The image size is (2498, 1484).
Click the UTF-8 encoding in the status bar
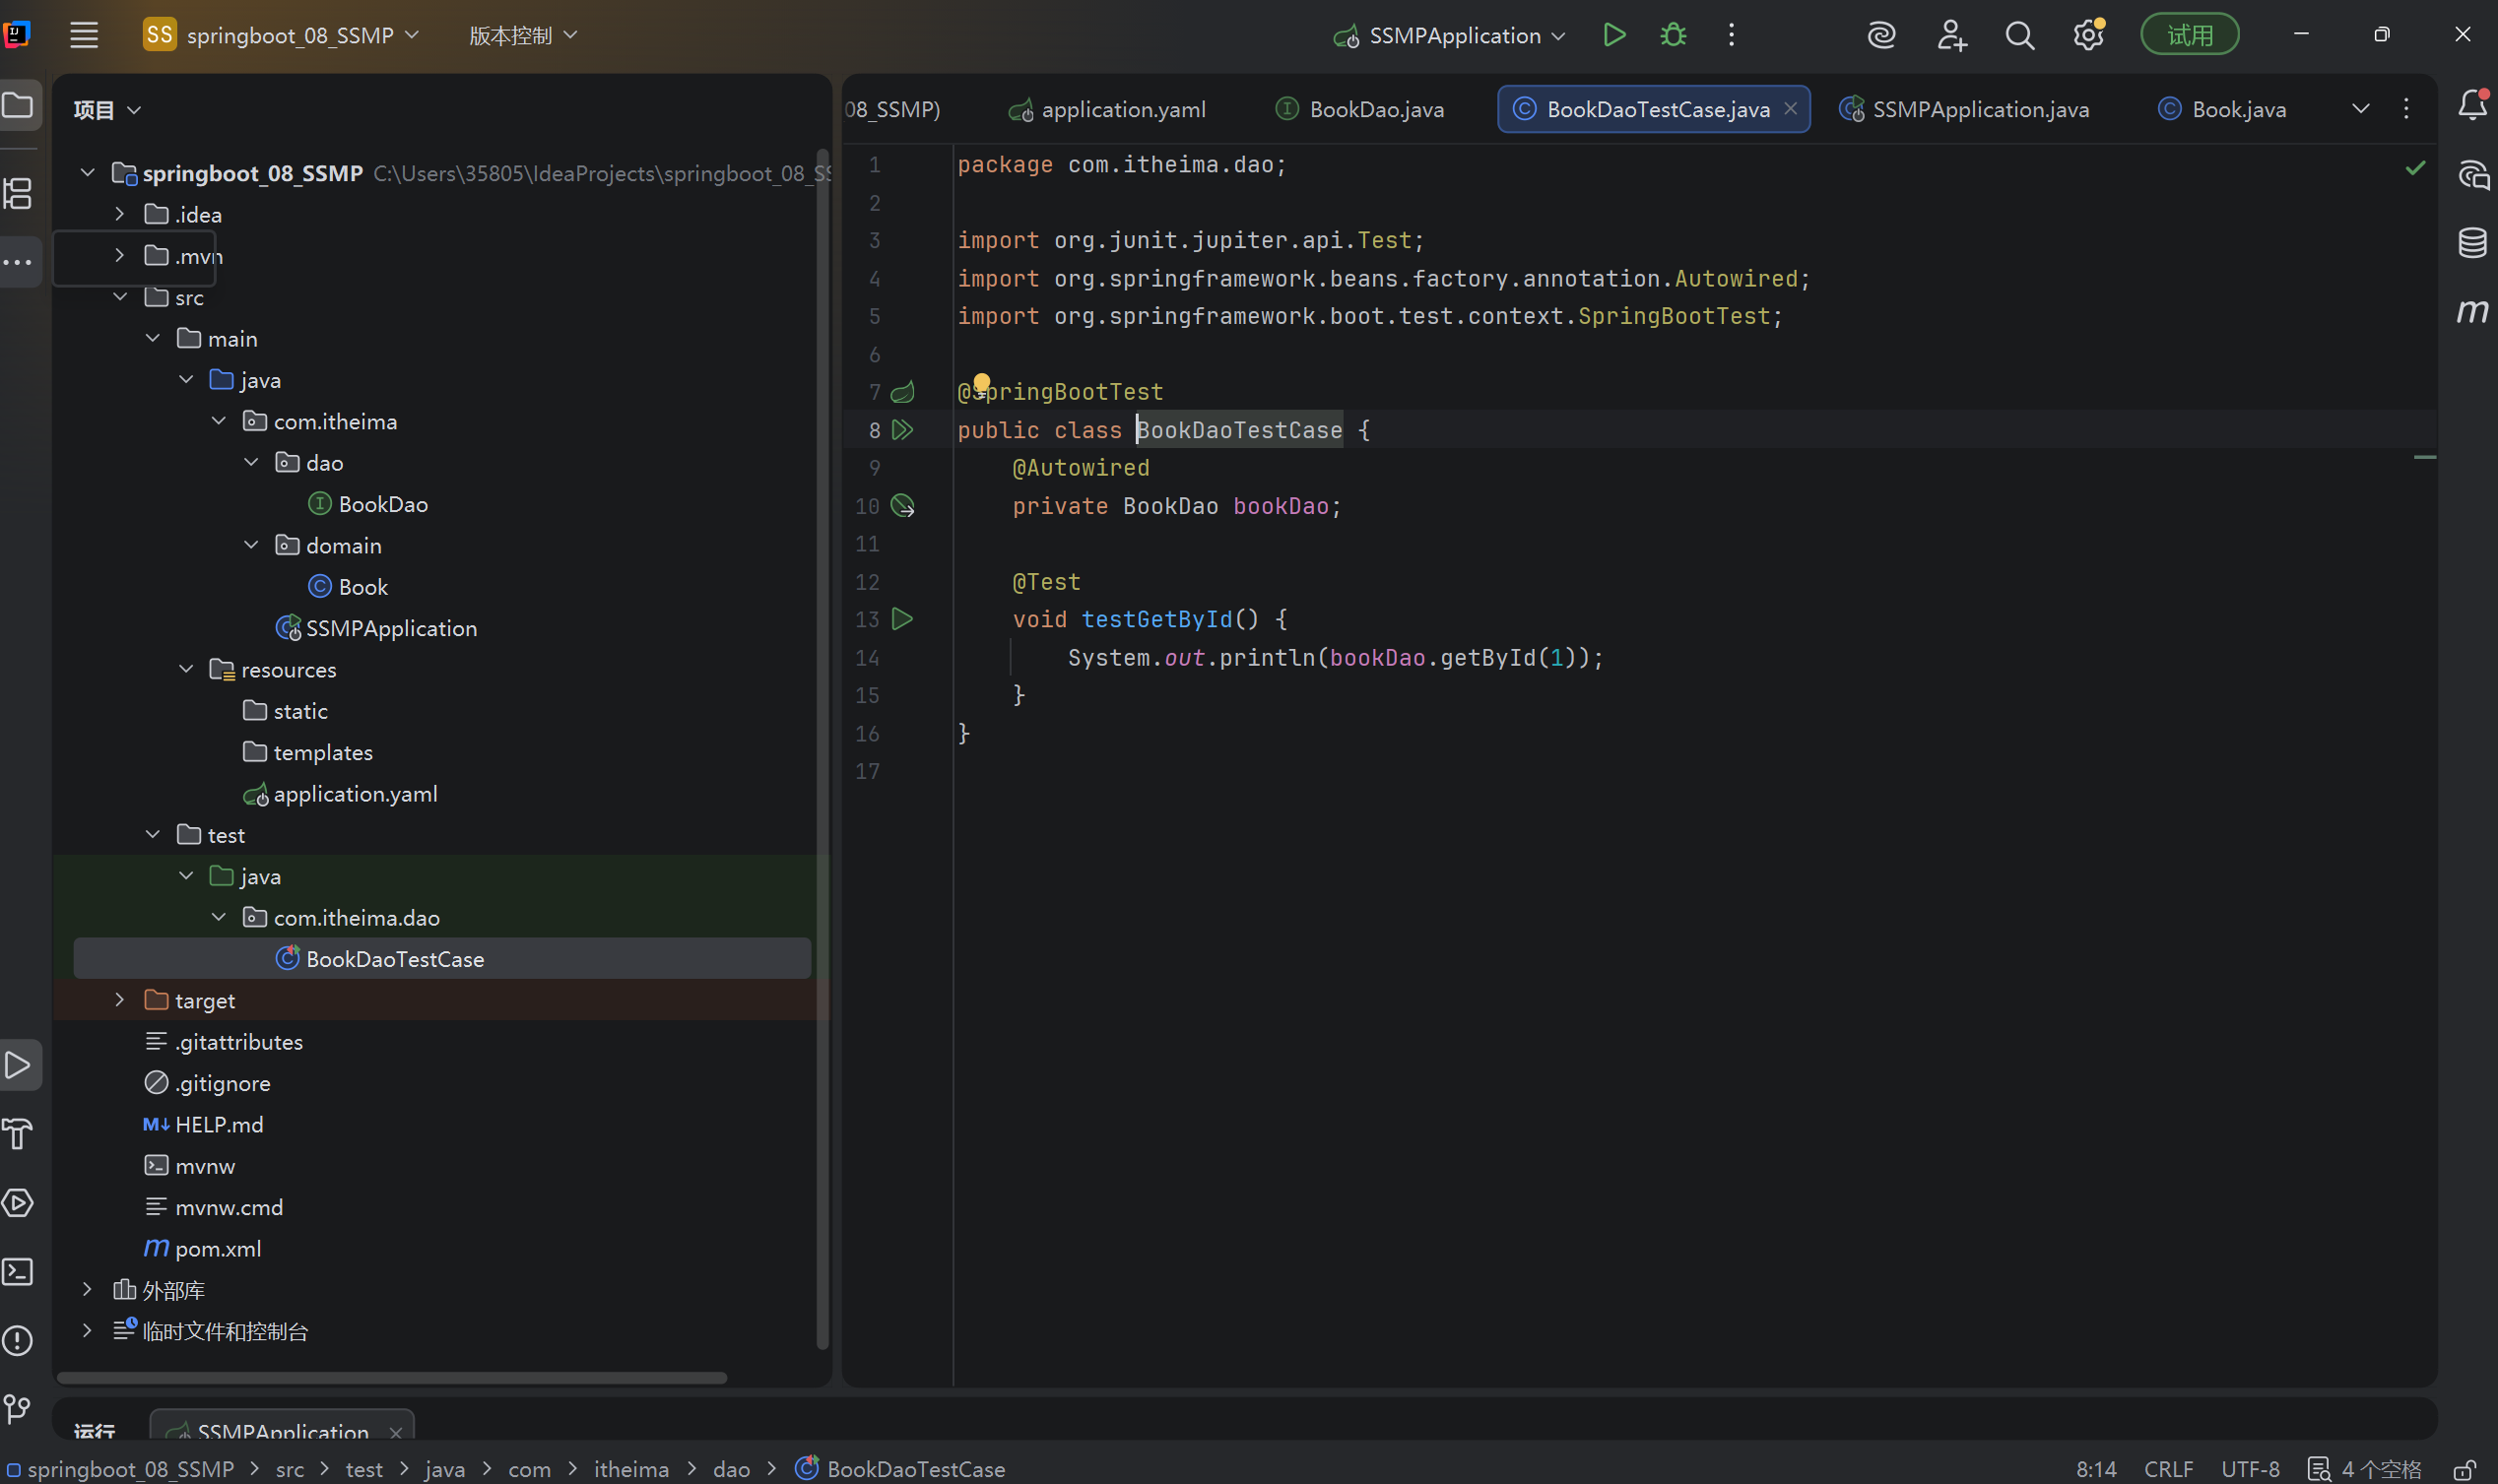pyautogui.click(x=2249, y=1469)
